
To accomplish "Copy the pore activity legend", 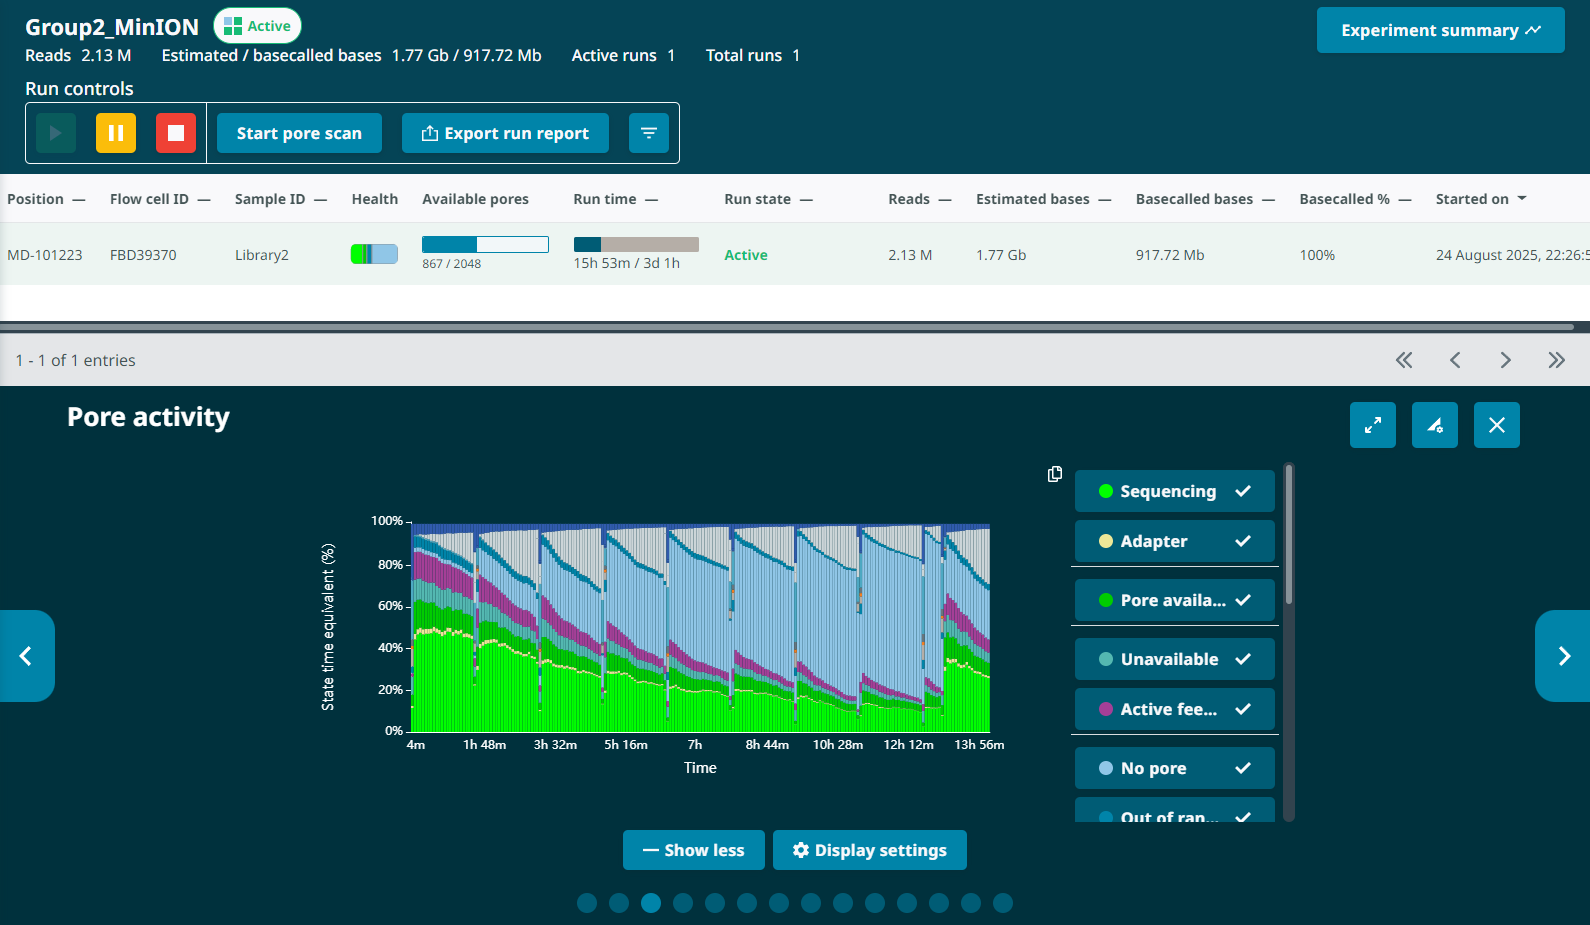I will [1054, 474].
